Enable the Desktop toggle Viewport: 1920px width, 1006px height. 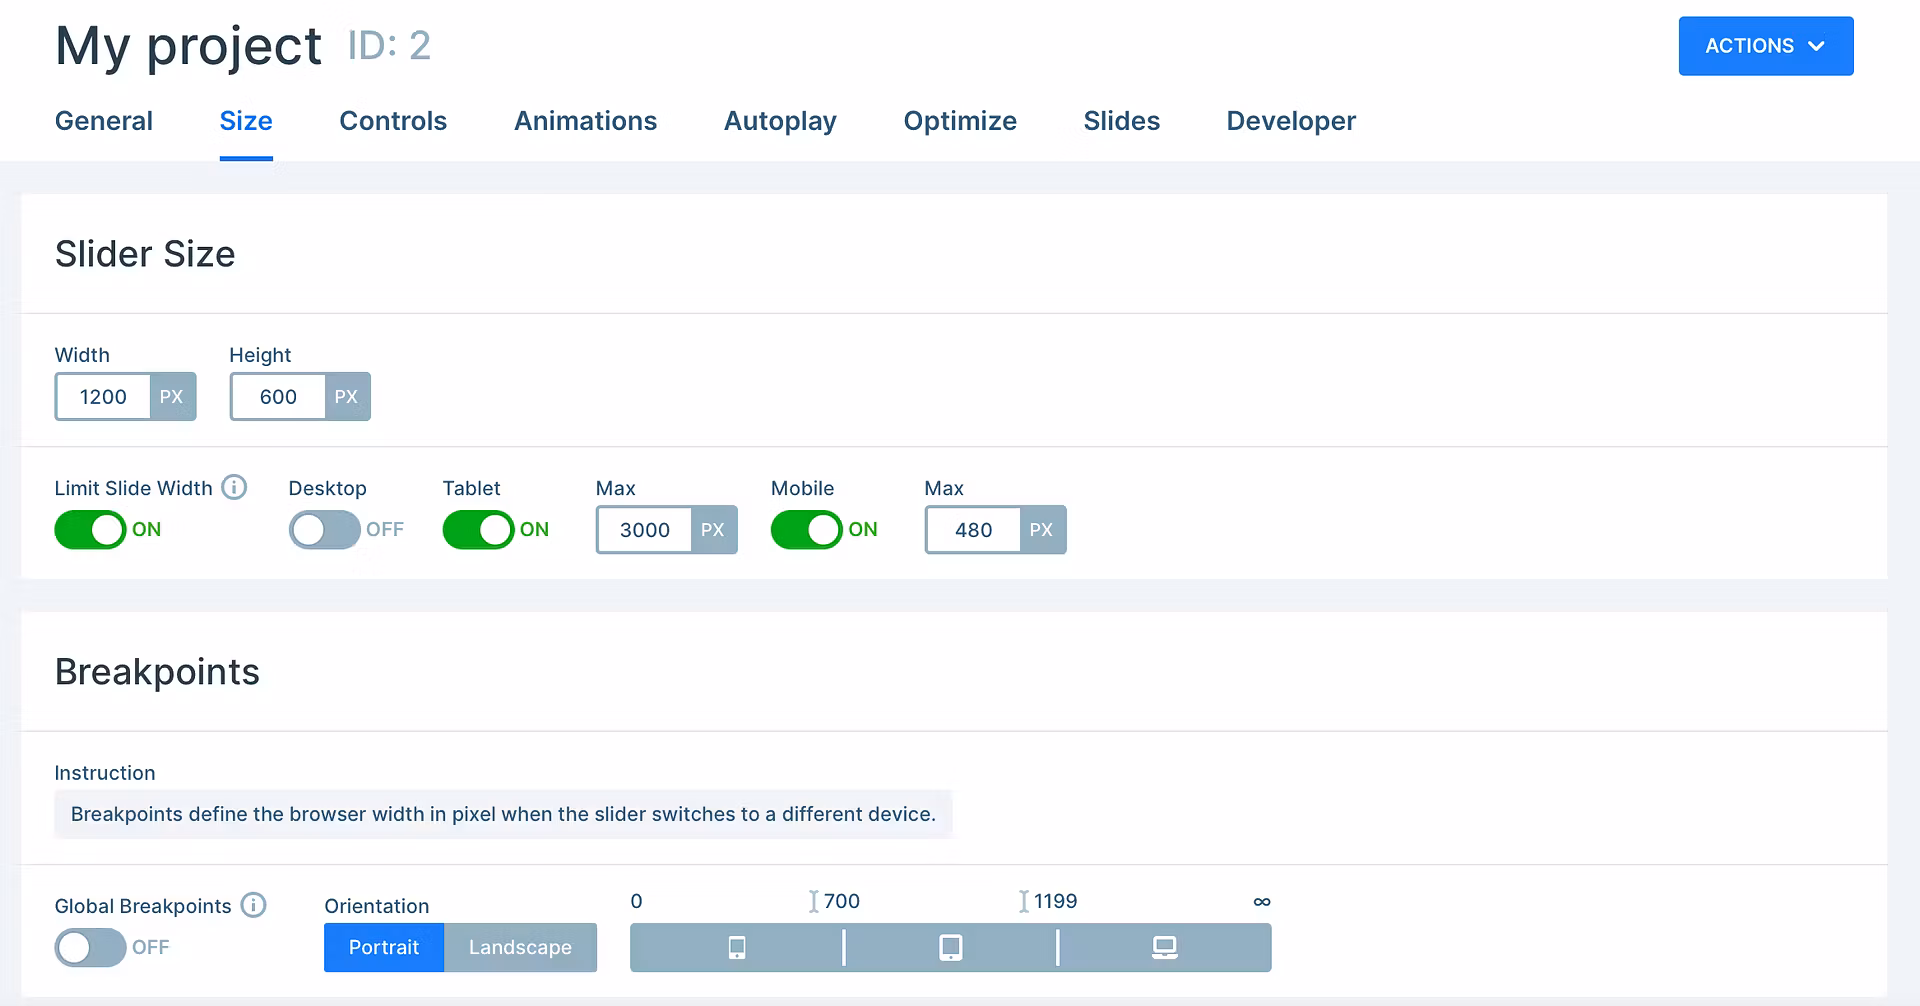click(324, 530)
